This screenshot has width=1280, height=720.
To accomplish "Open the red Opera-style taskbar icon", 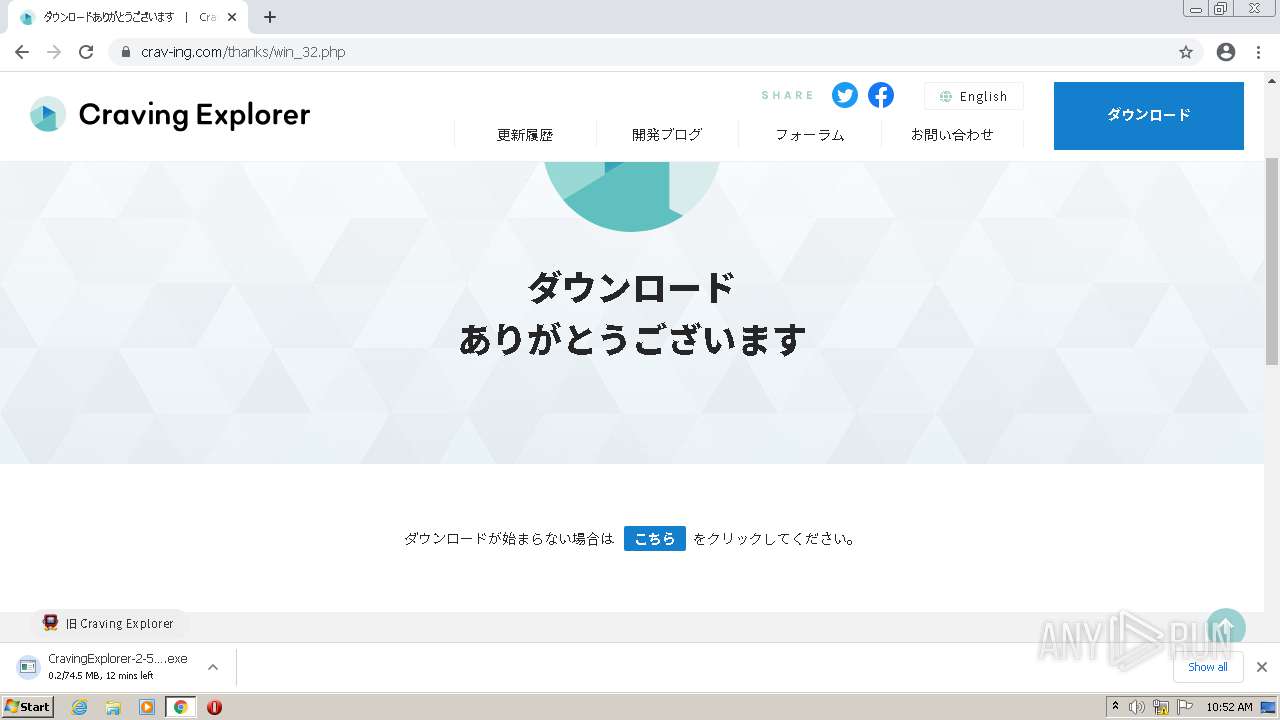I will (x=214, y=707).
